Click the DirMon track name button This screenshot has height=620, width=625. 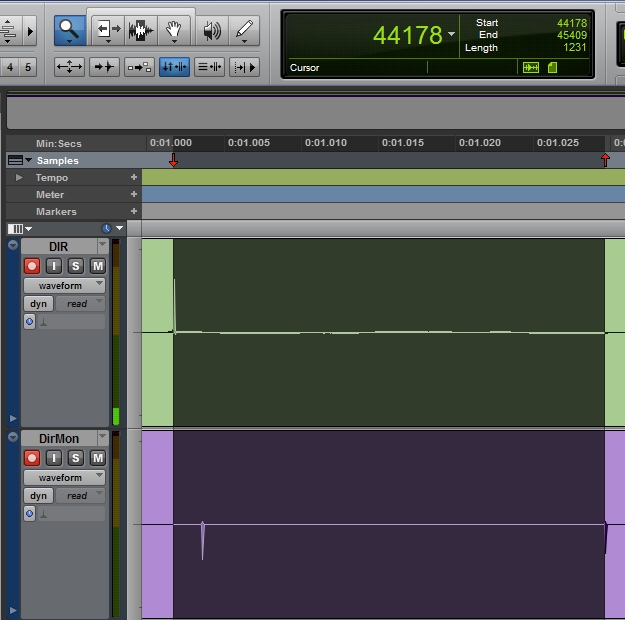click(x=58, y=438)
